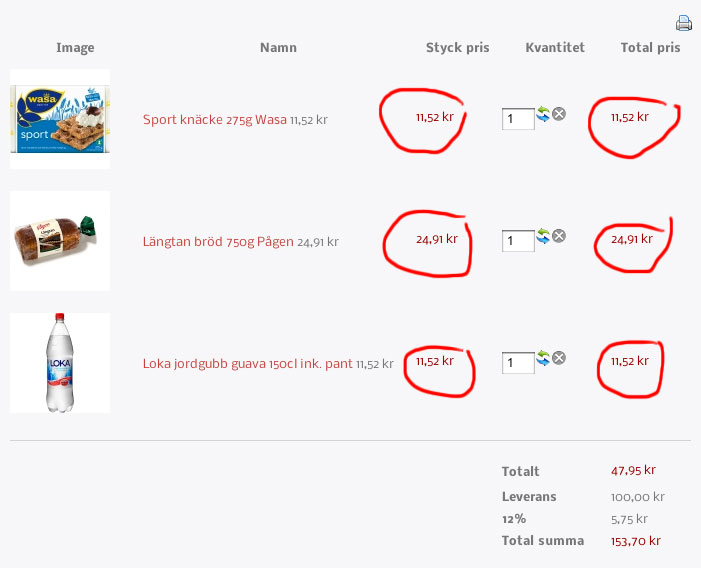The height and width of the screenshot is (568, 701).
Task: Click the Loka bottle thumbnail
Action: click(x=60, y=363)
